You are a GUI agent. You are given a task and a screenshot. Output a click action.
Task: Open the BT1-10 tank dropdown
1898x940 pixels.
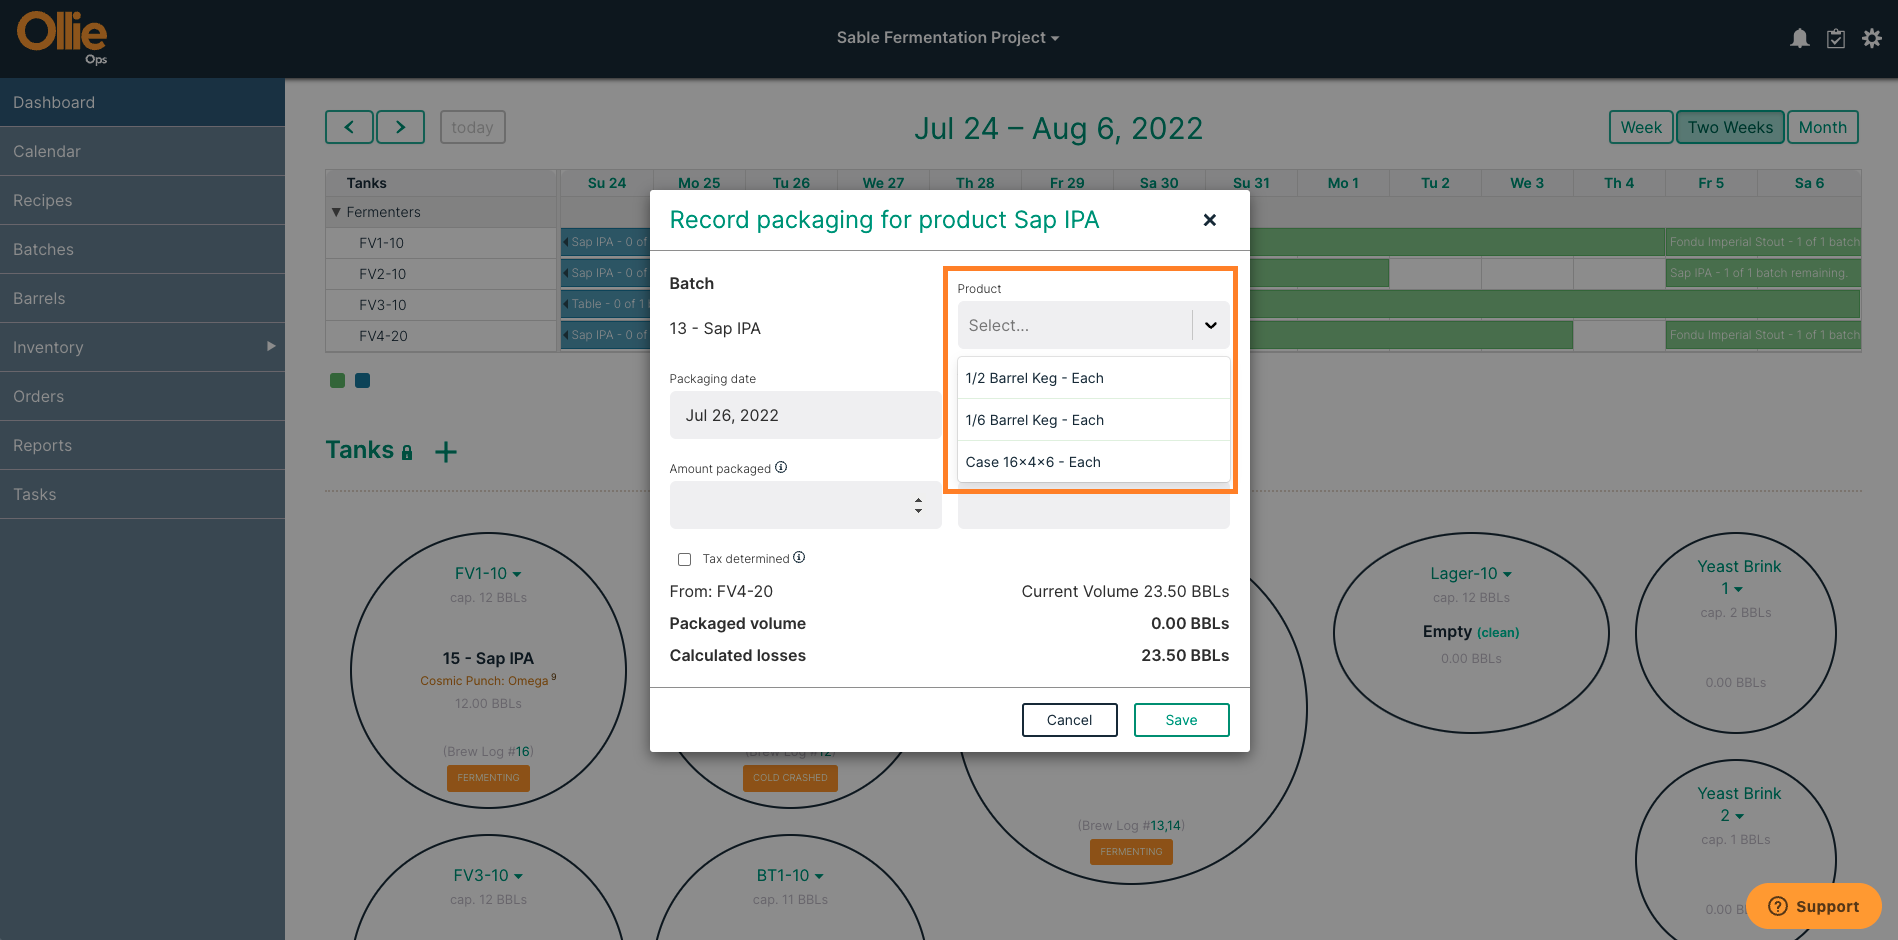click(790, 876)
